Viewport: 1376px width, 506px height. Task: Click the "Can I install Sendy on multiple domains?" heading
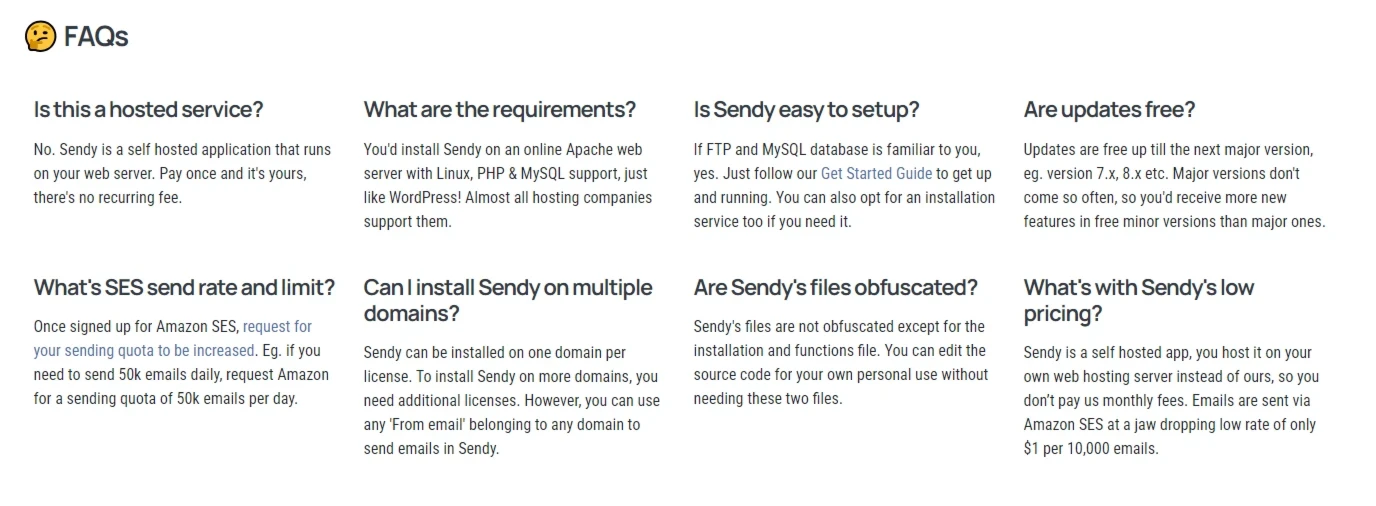pyautogui.click(x=507, y=300)
